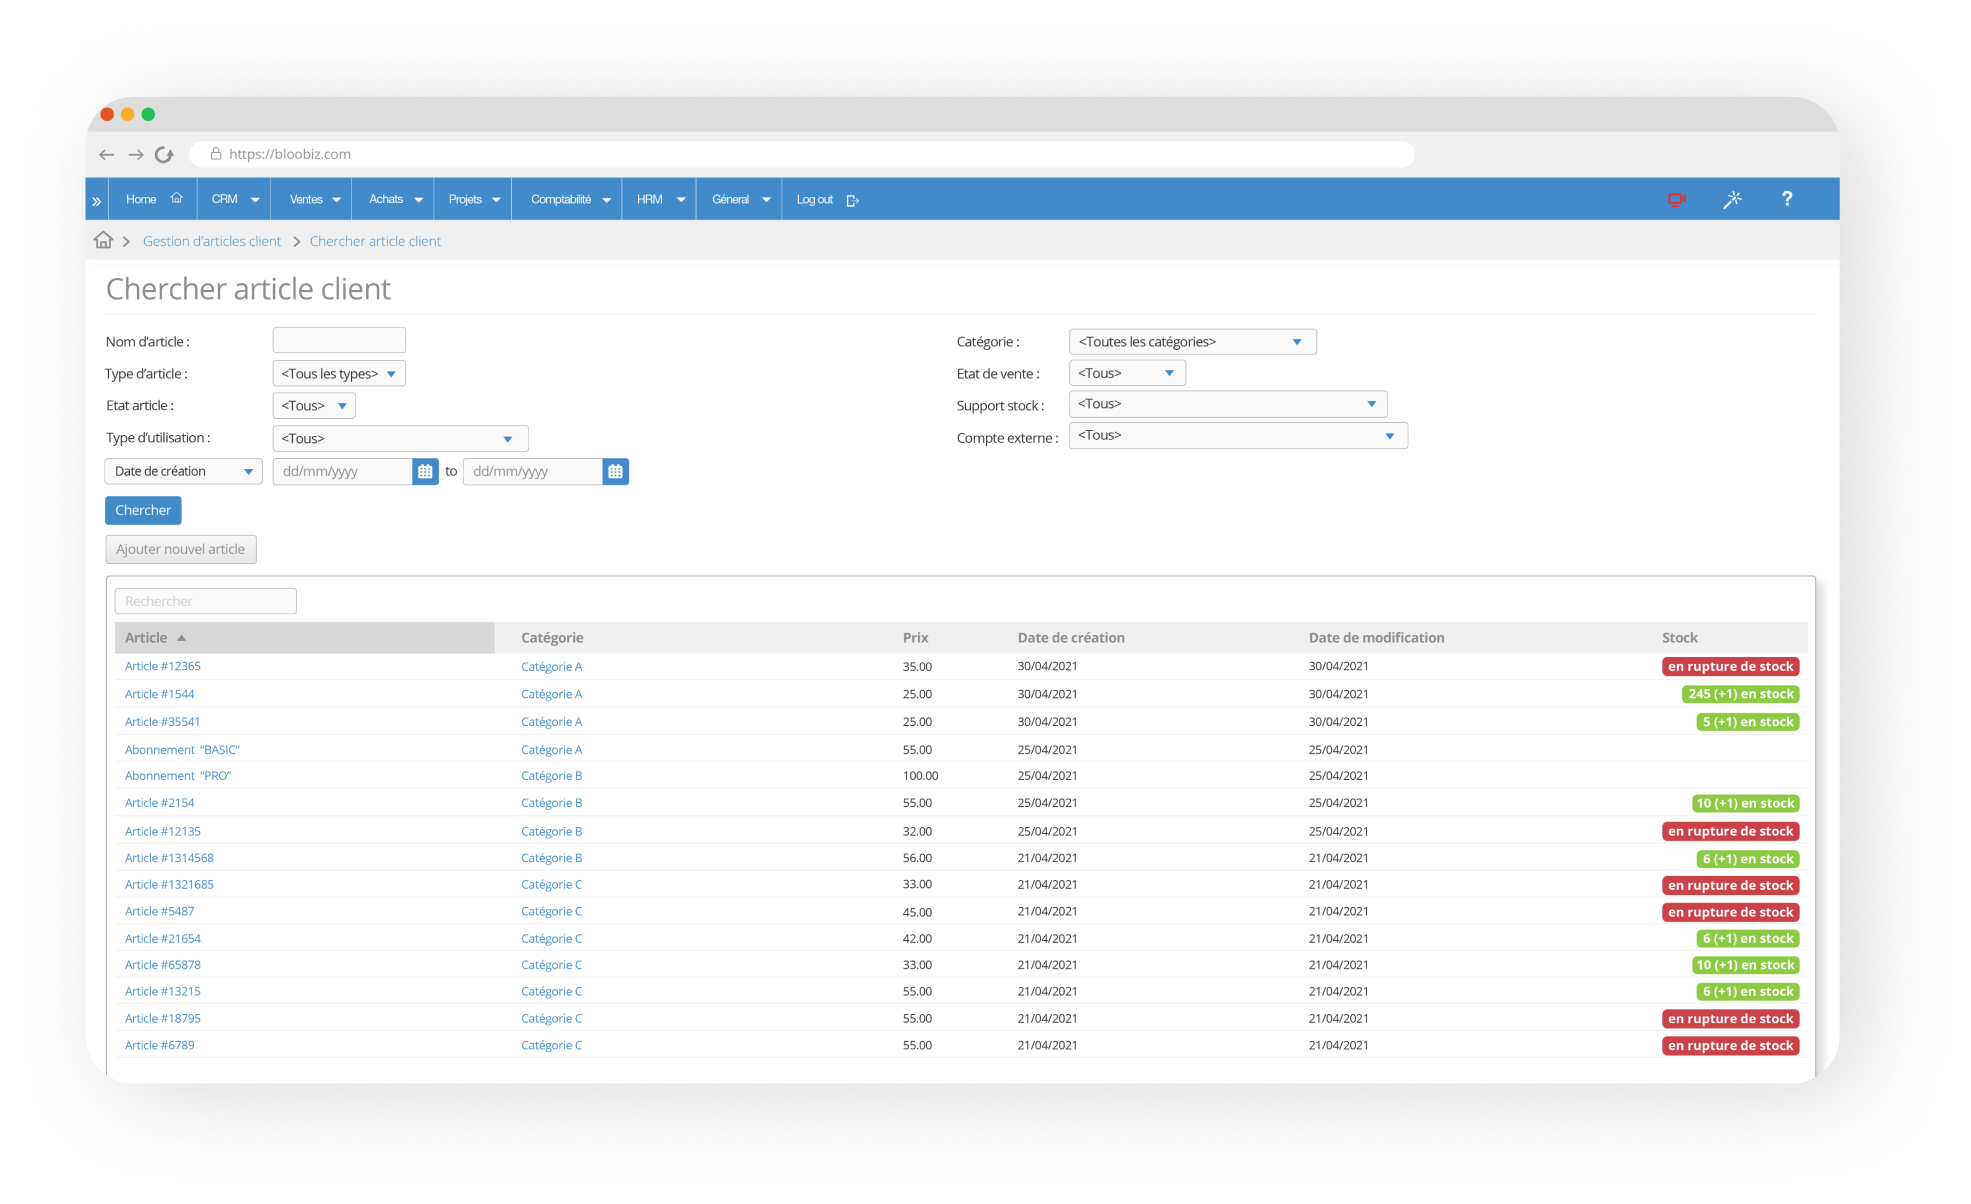This screenshot has width=1971, height=1204.
Task: Click the end date dd/mm/yyyy field
Action: (533, 472)
